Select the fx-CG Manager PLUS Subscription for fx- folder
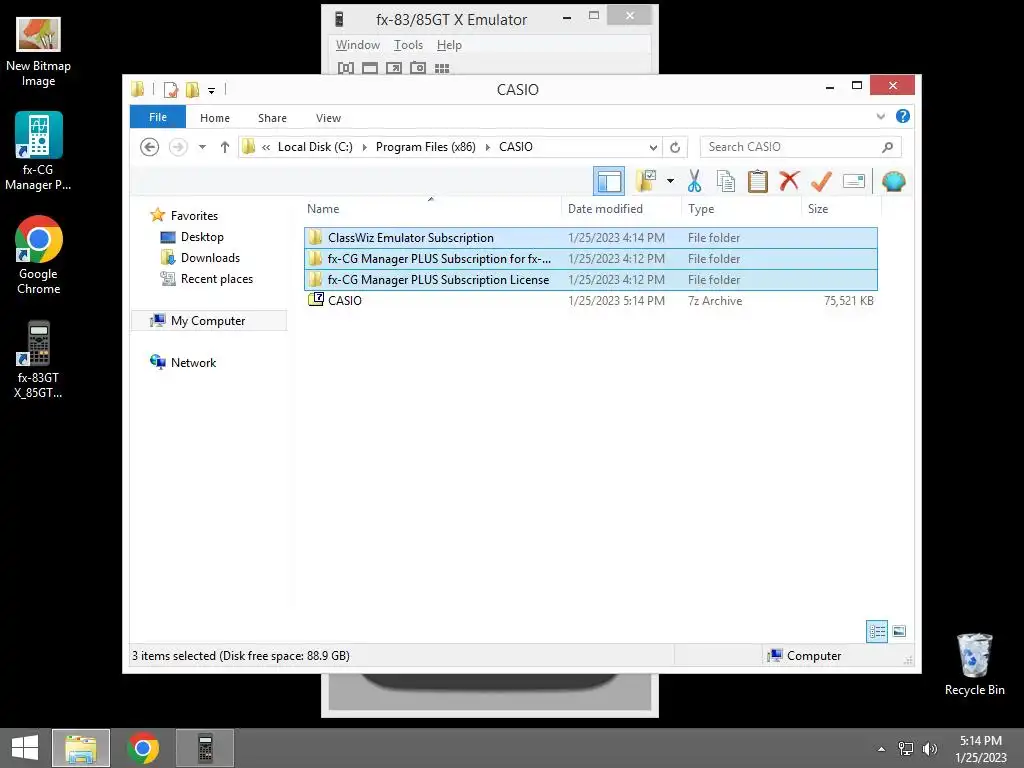The height and width of the screenshot is (768, 1024). [x=590, y=259]
